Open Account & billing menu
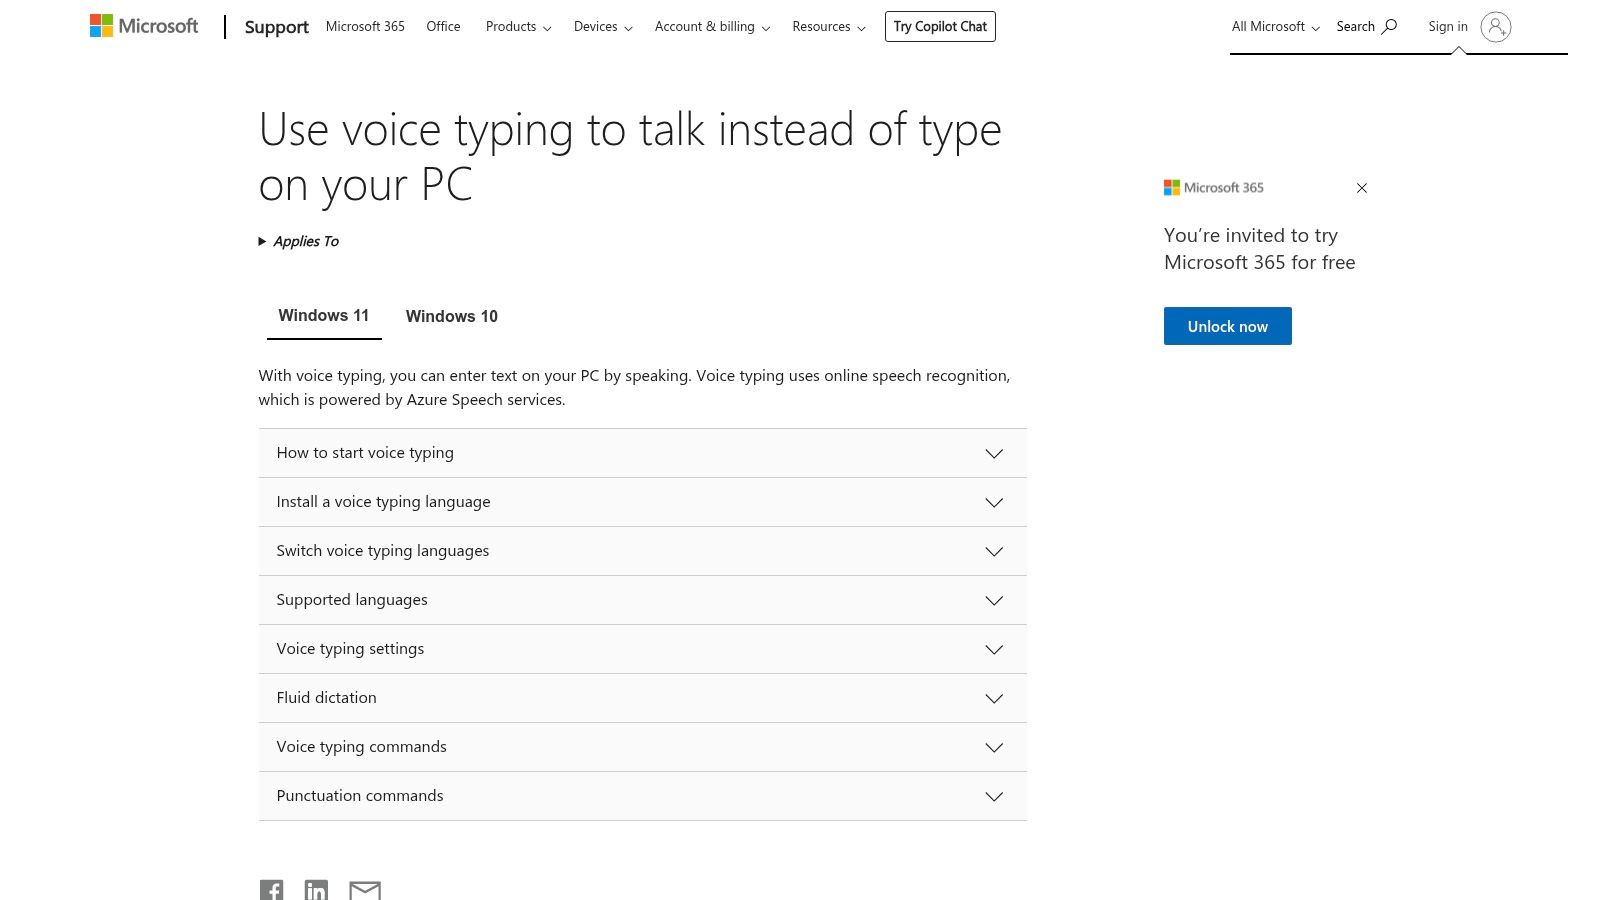1600x900 pixels. tap(711, 26)
